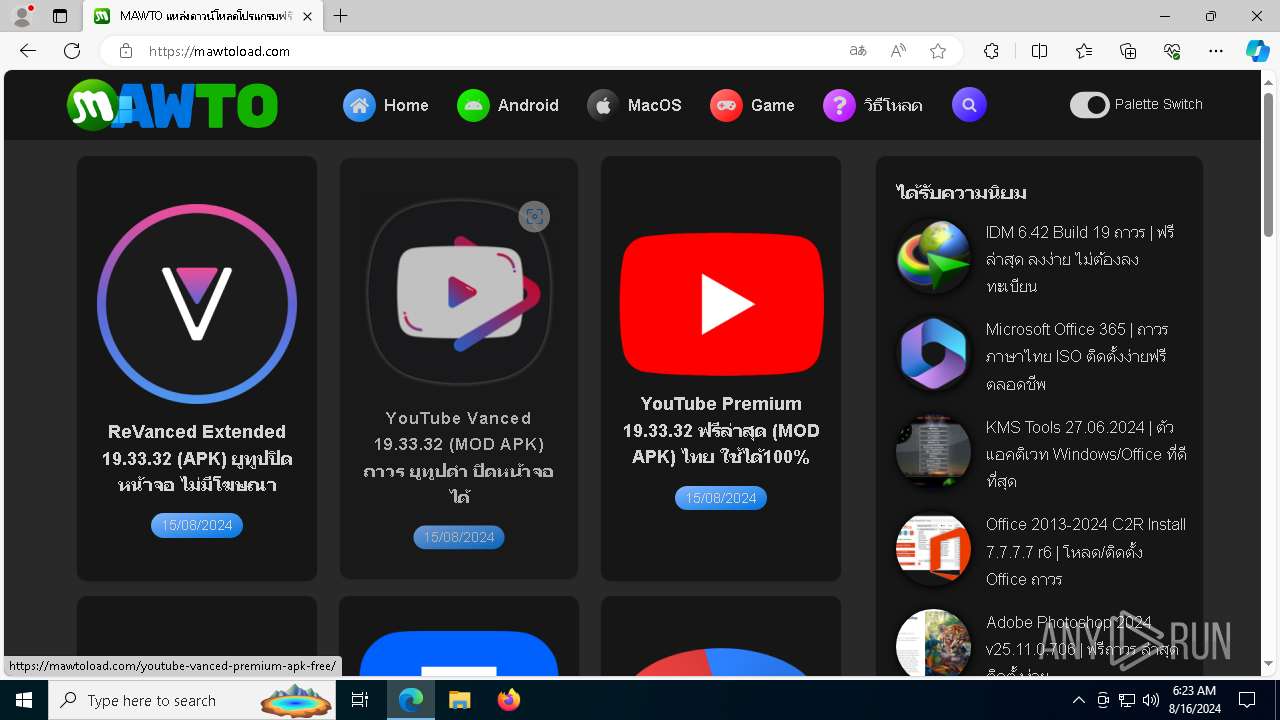Image resolution: width=1280 pixels, height=720 pixels.
Task: Open Task View on taskbar
Action: pyautogui.click(x=360, y=700)
